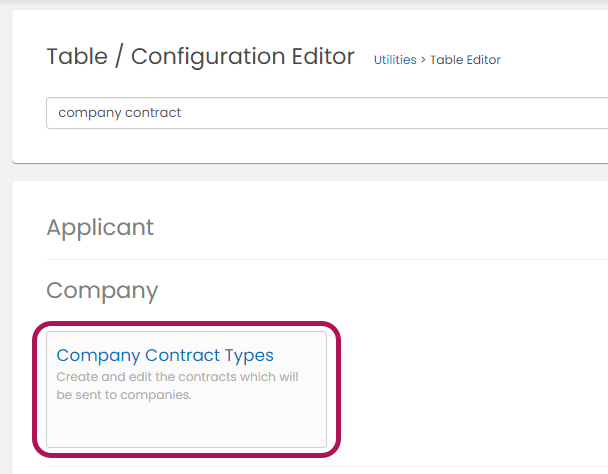This screenshot has height=474, width=608.
Task: Select the Applicant section heading
Action: (100, 227)
